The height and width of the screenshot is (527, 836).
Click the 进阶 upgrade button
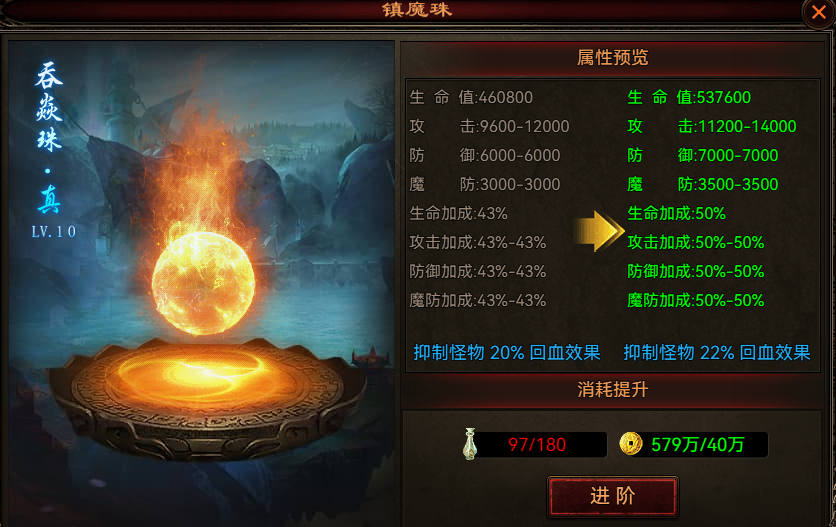(613, 496)
